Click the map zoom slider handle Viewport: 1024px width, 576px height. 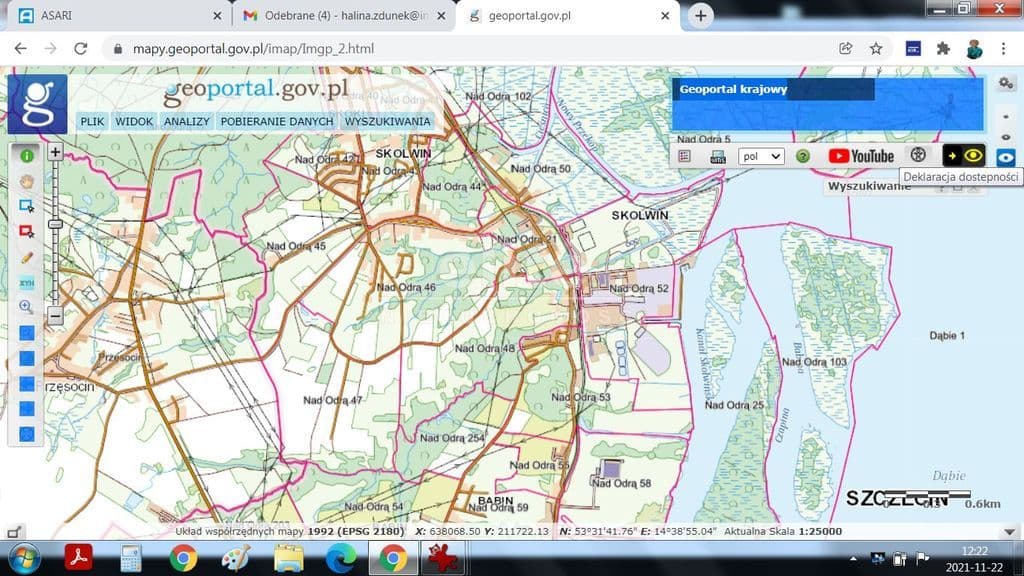pos(56,224)
